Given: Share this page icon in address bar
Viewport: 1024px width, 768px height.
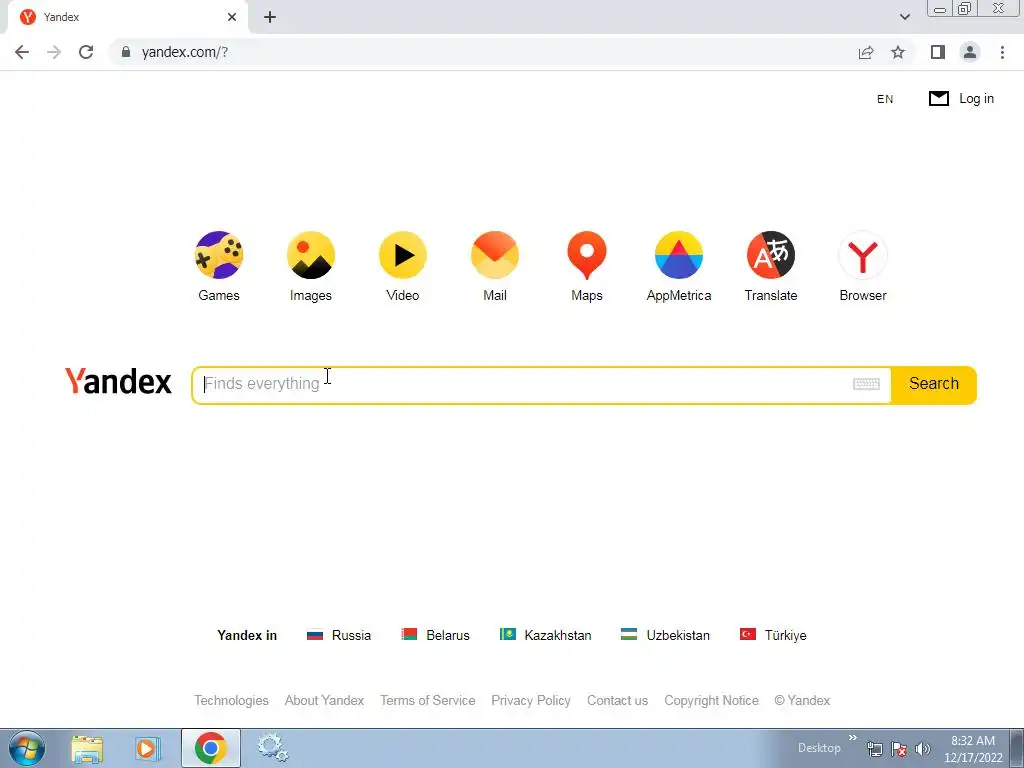Looking at the screenshot, I should 866,52.
